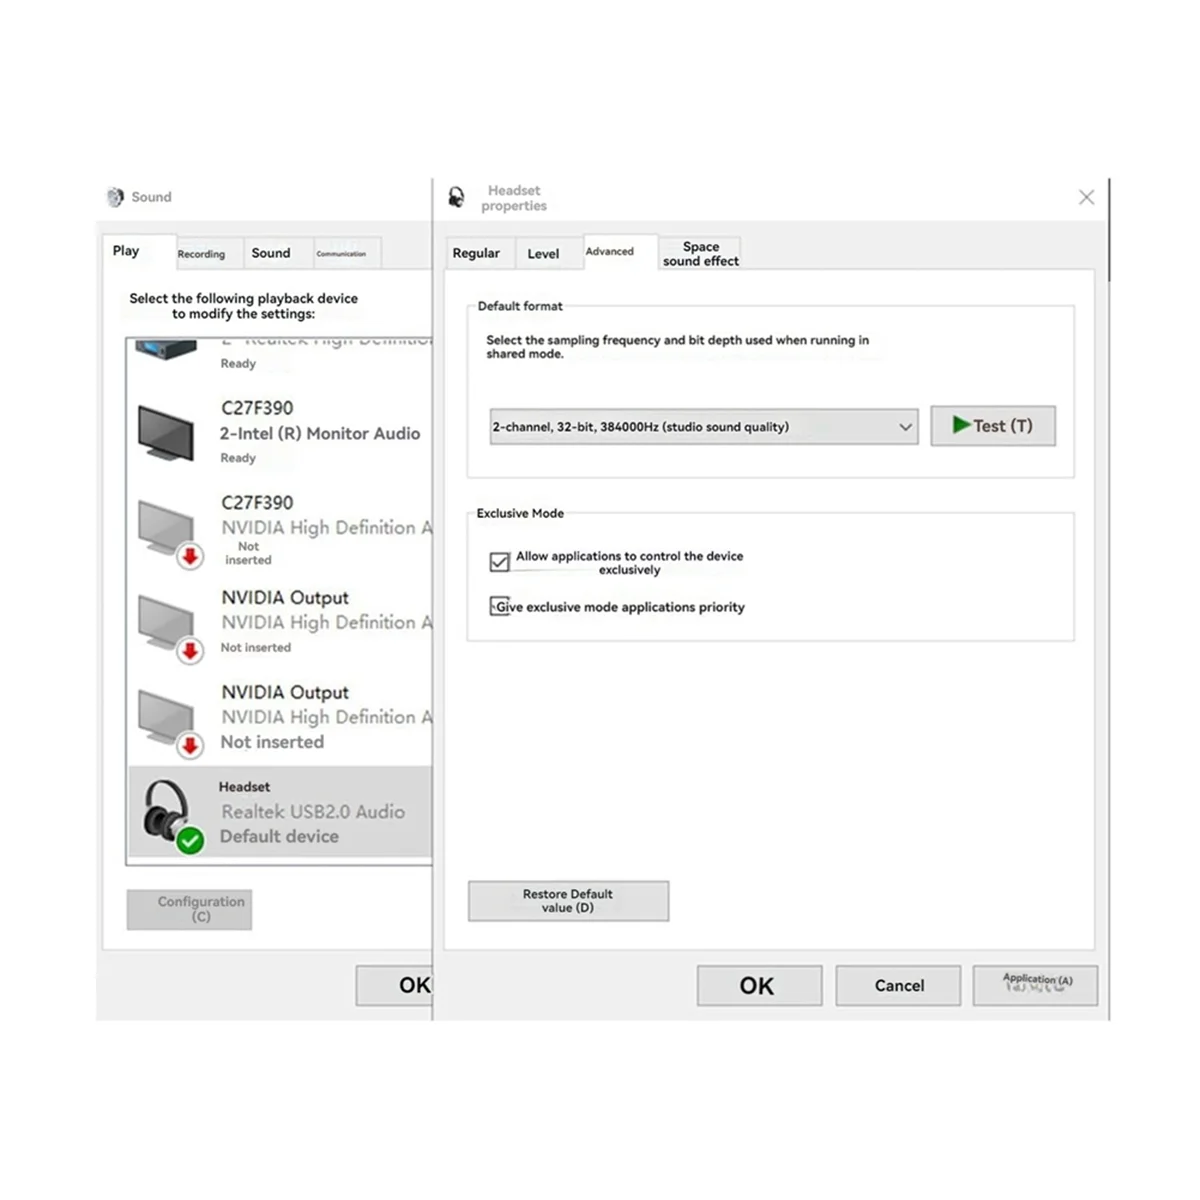Click the Test (T) button
This screenshot has width=1200, height=1200.
point(993,426)
